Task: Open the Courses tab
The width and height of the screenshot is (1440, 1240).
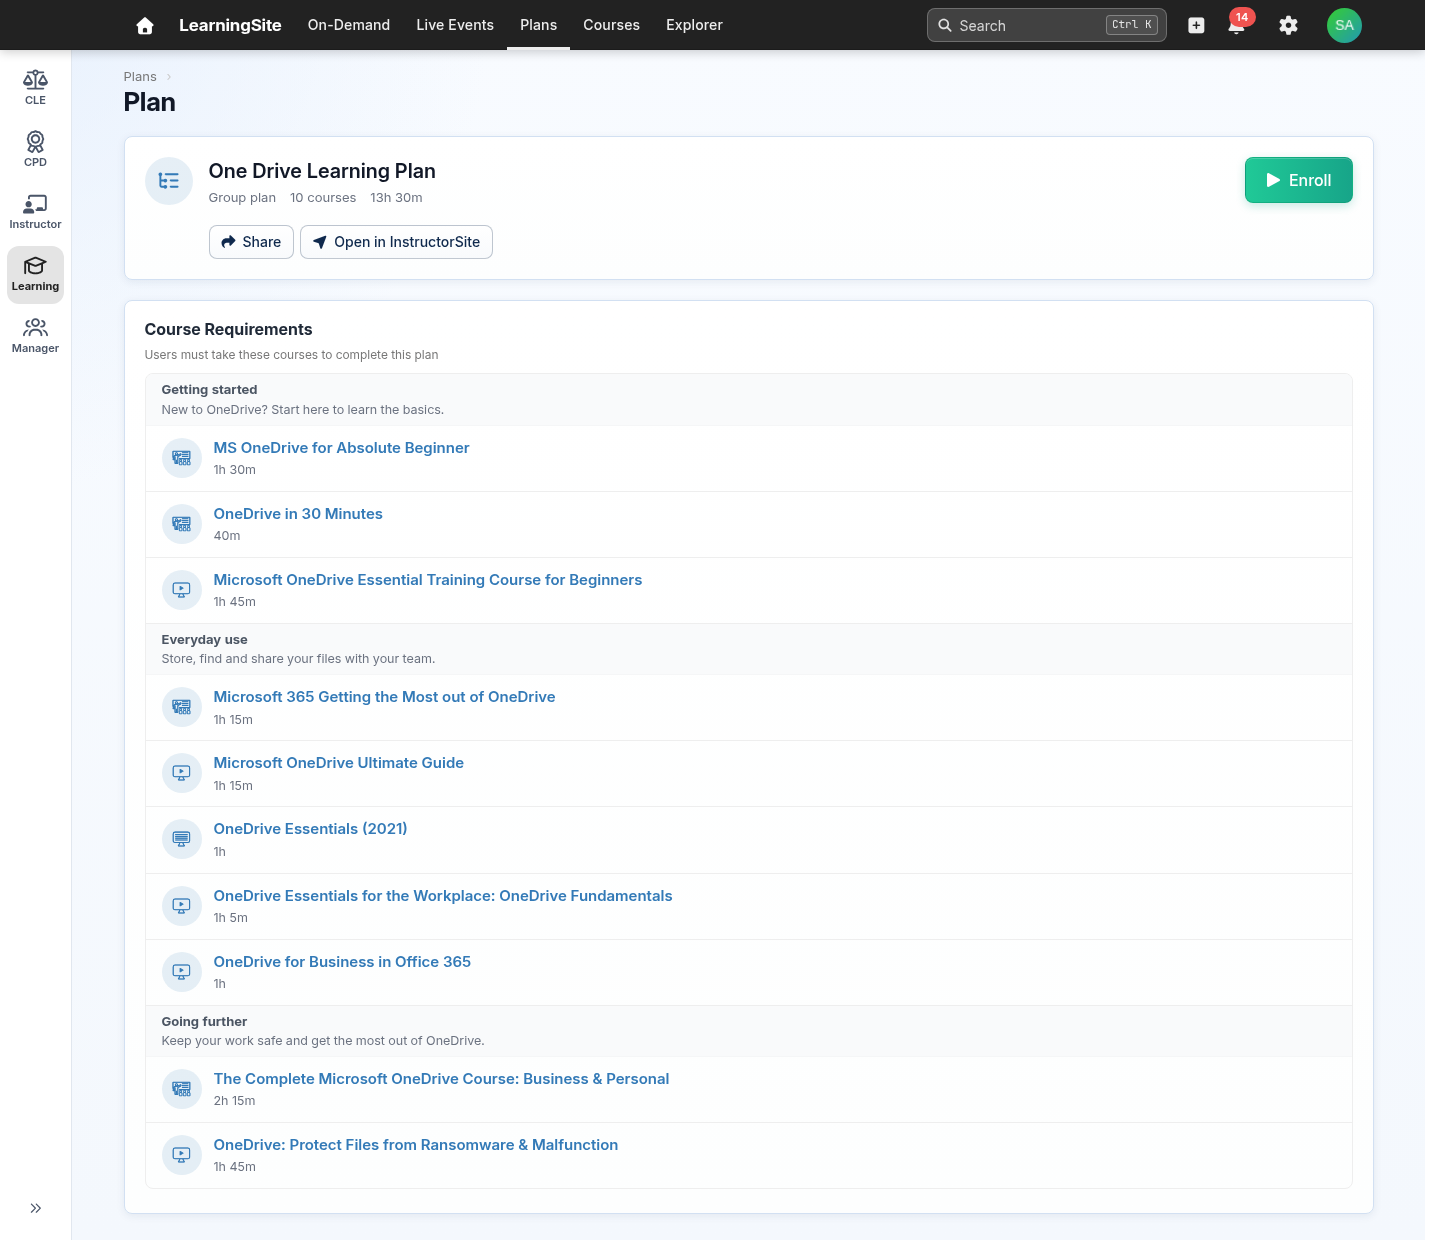Action: 611,25
